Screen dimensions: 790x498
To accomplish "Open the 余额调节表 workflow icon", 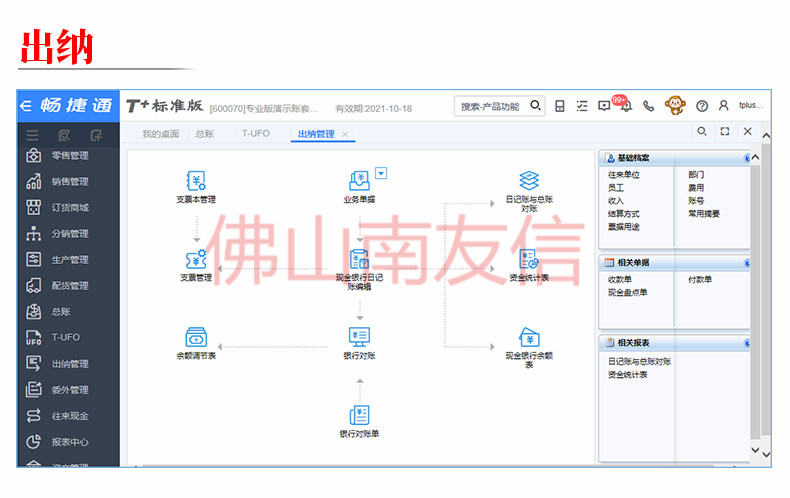I will click(x=196, y=337).
